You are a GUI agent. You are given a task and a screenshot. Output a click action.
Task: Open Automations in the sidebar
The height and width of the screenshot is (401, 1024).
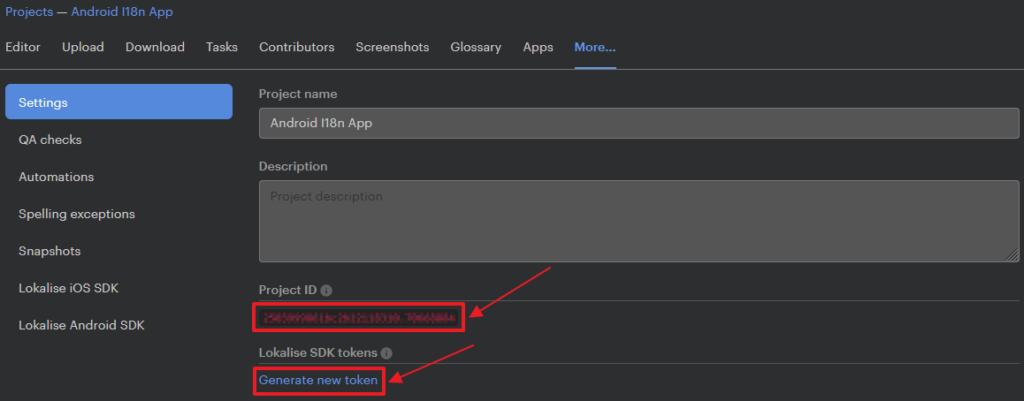(x=56, y=177)
